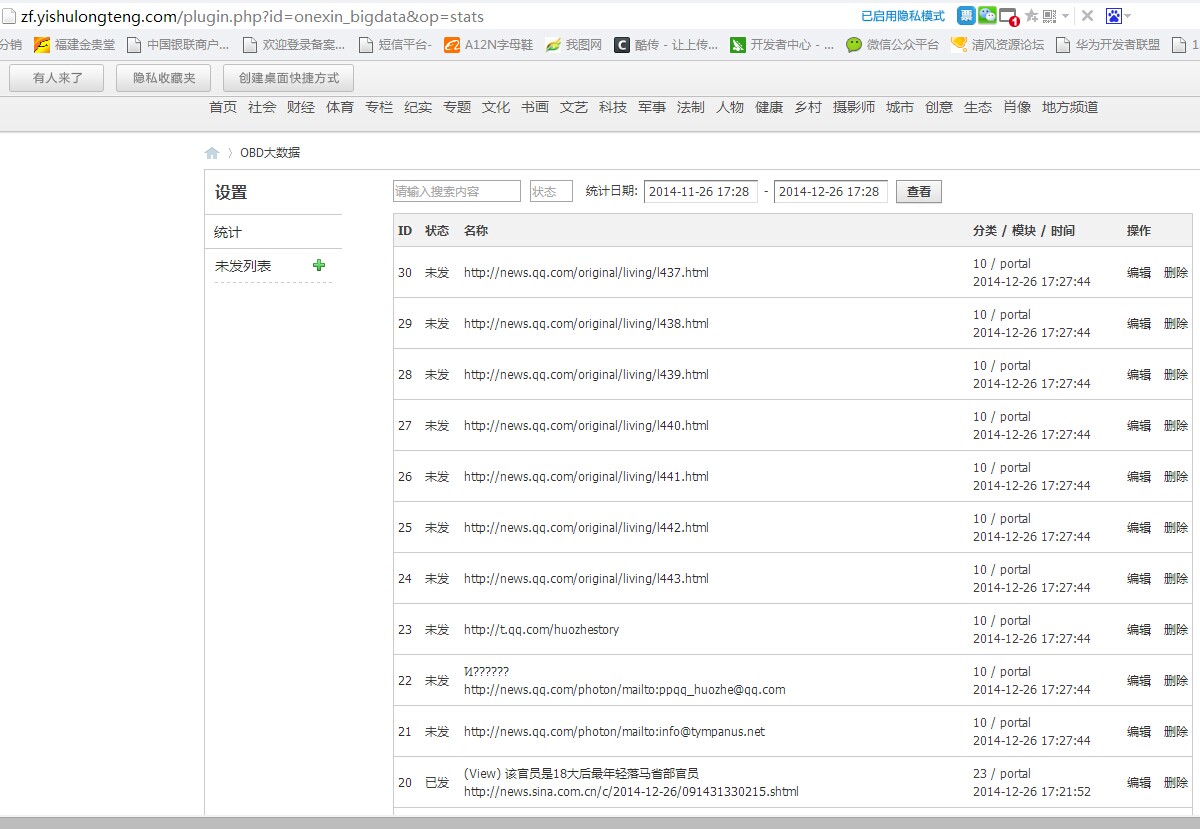Select 统计 in the settings sidebar
Viewport: 1200px width, 829px height.
click(x=228, y=232)
